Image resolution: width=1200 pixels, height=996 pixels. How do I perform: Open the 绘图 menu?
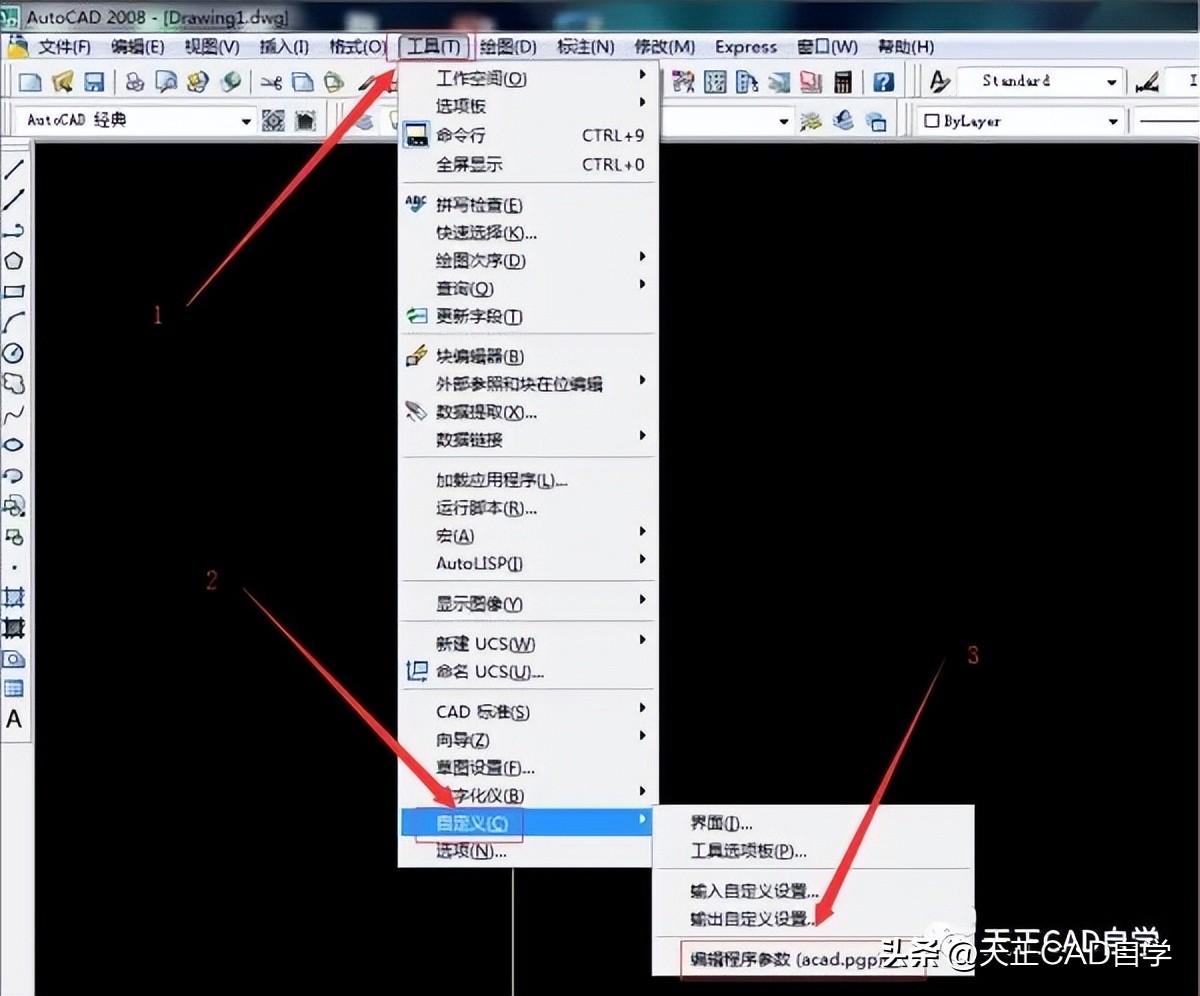[x=506, y=46]
